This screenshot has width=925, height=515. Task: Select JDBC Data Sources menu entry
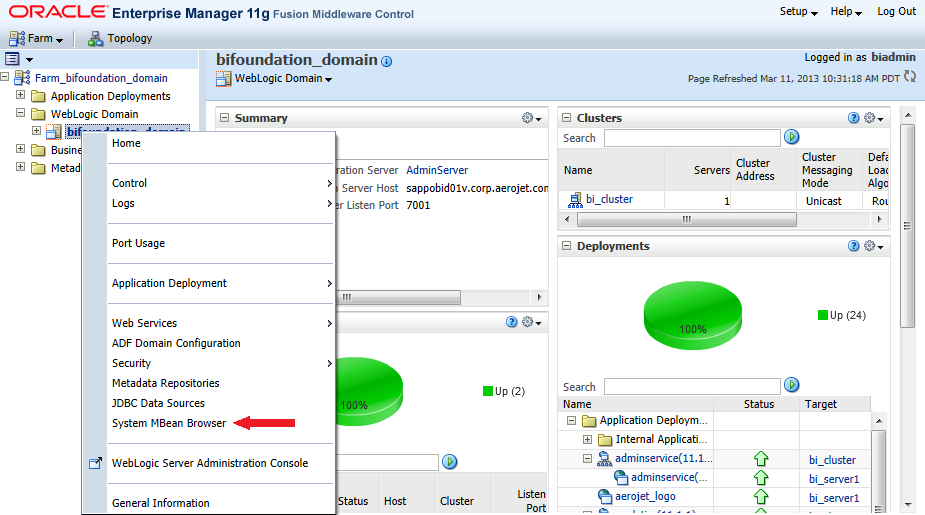point(158,404)
